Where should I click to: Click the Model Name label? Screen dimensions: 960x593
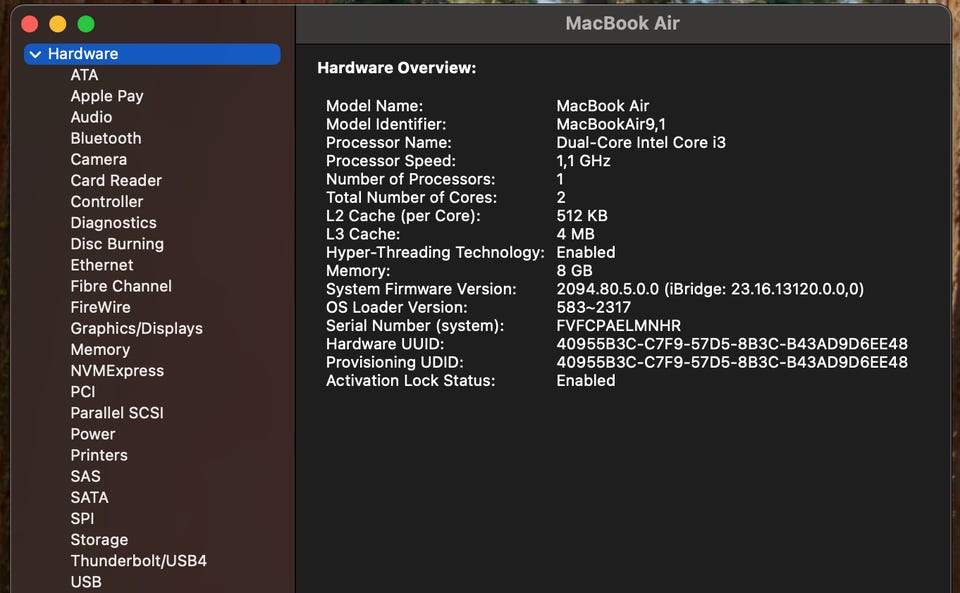pyautogui.click(x=374, y=106)
